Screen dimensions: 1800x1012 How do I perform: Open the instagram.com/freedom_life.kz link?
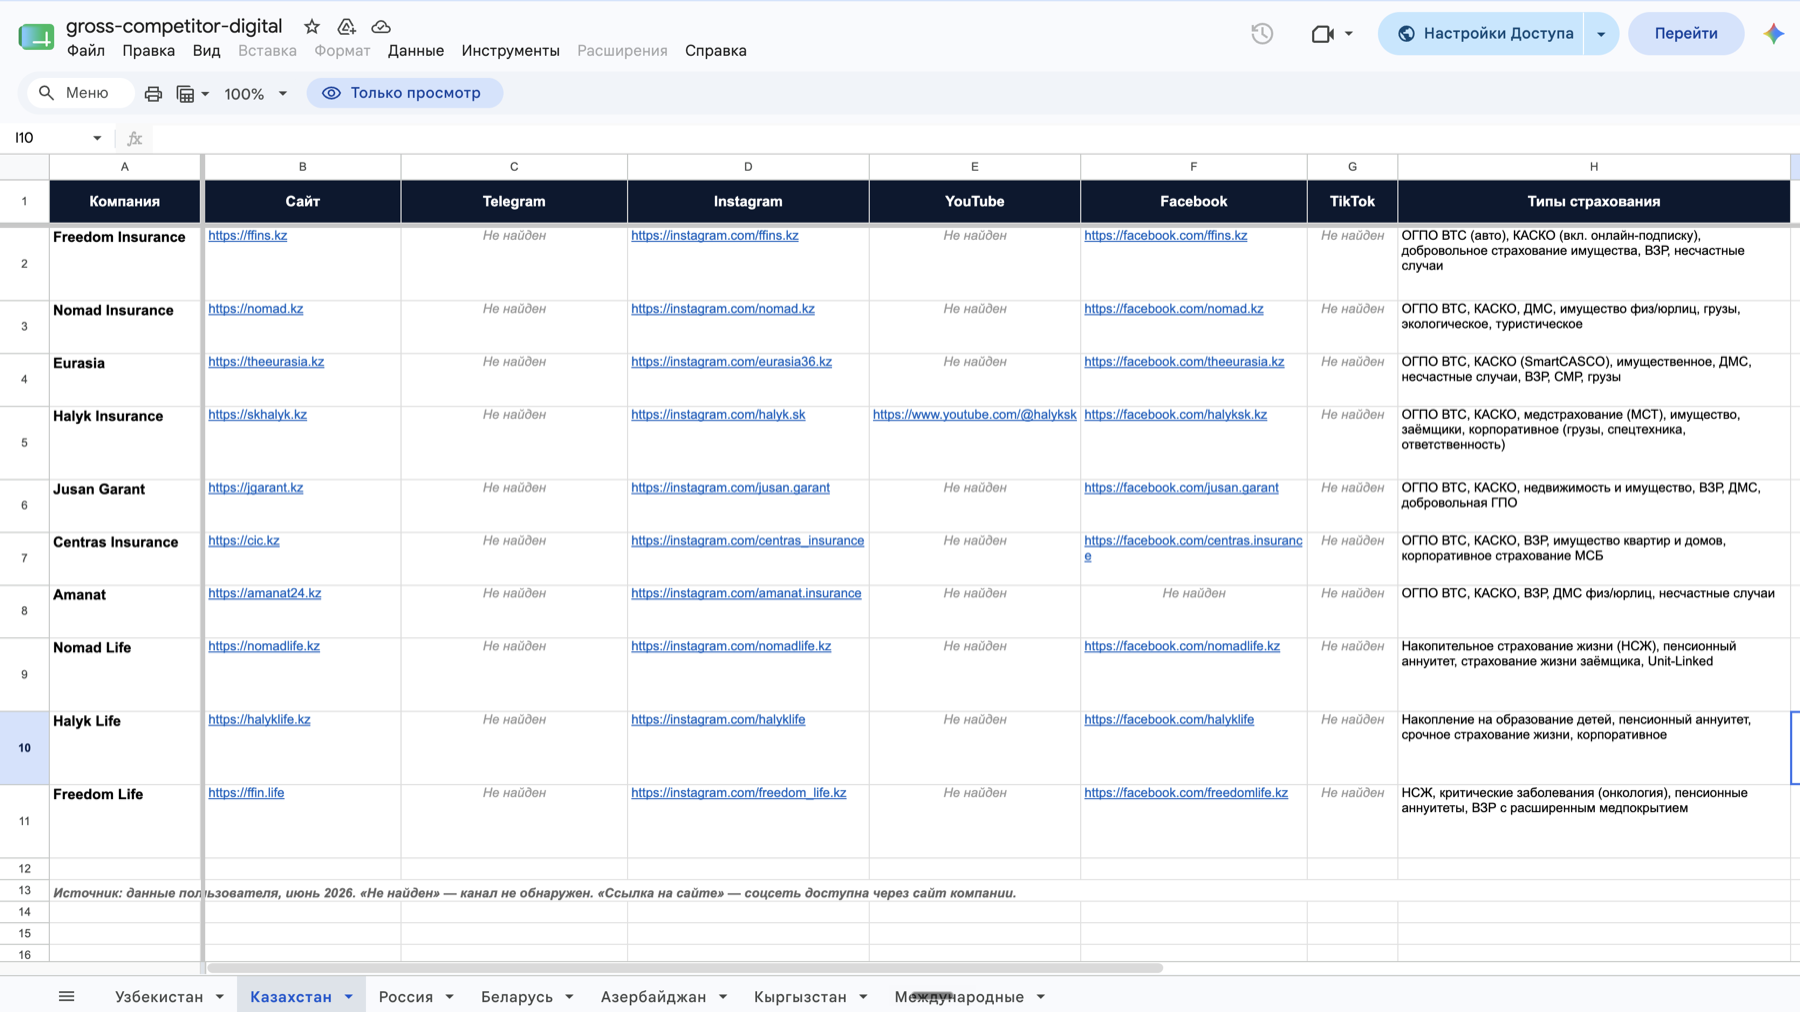(x=739, y=793)
